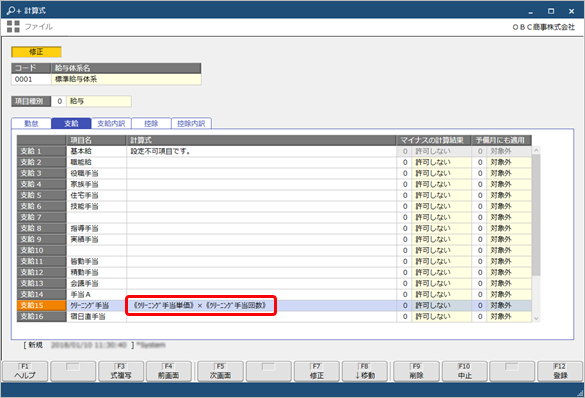Select the 支給16 row header
This screenshot has width=585, height=398.
41,316
